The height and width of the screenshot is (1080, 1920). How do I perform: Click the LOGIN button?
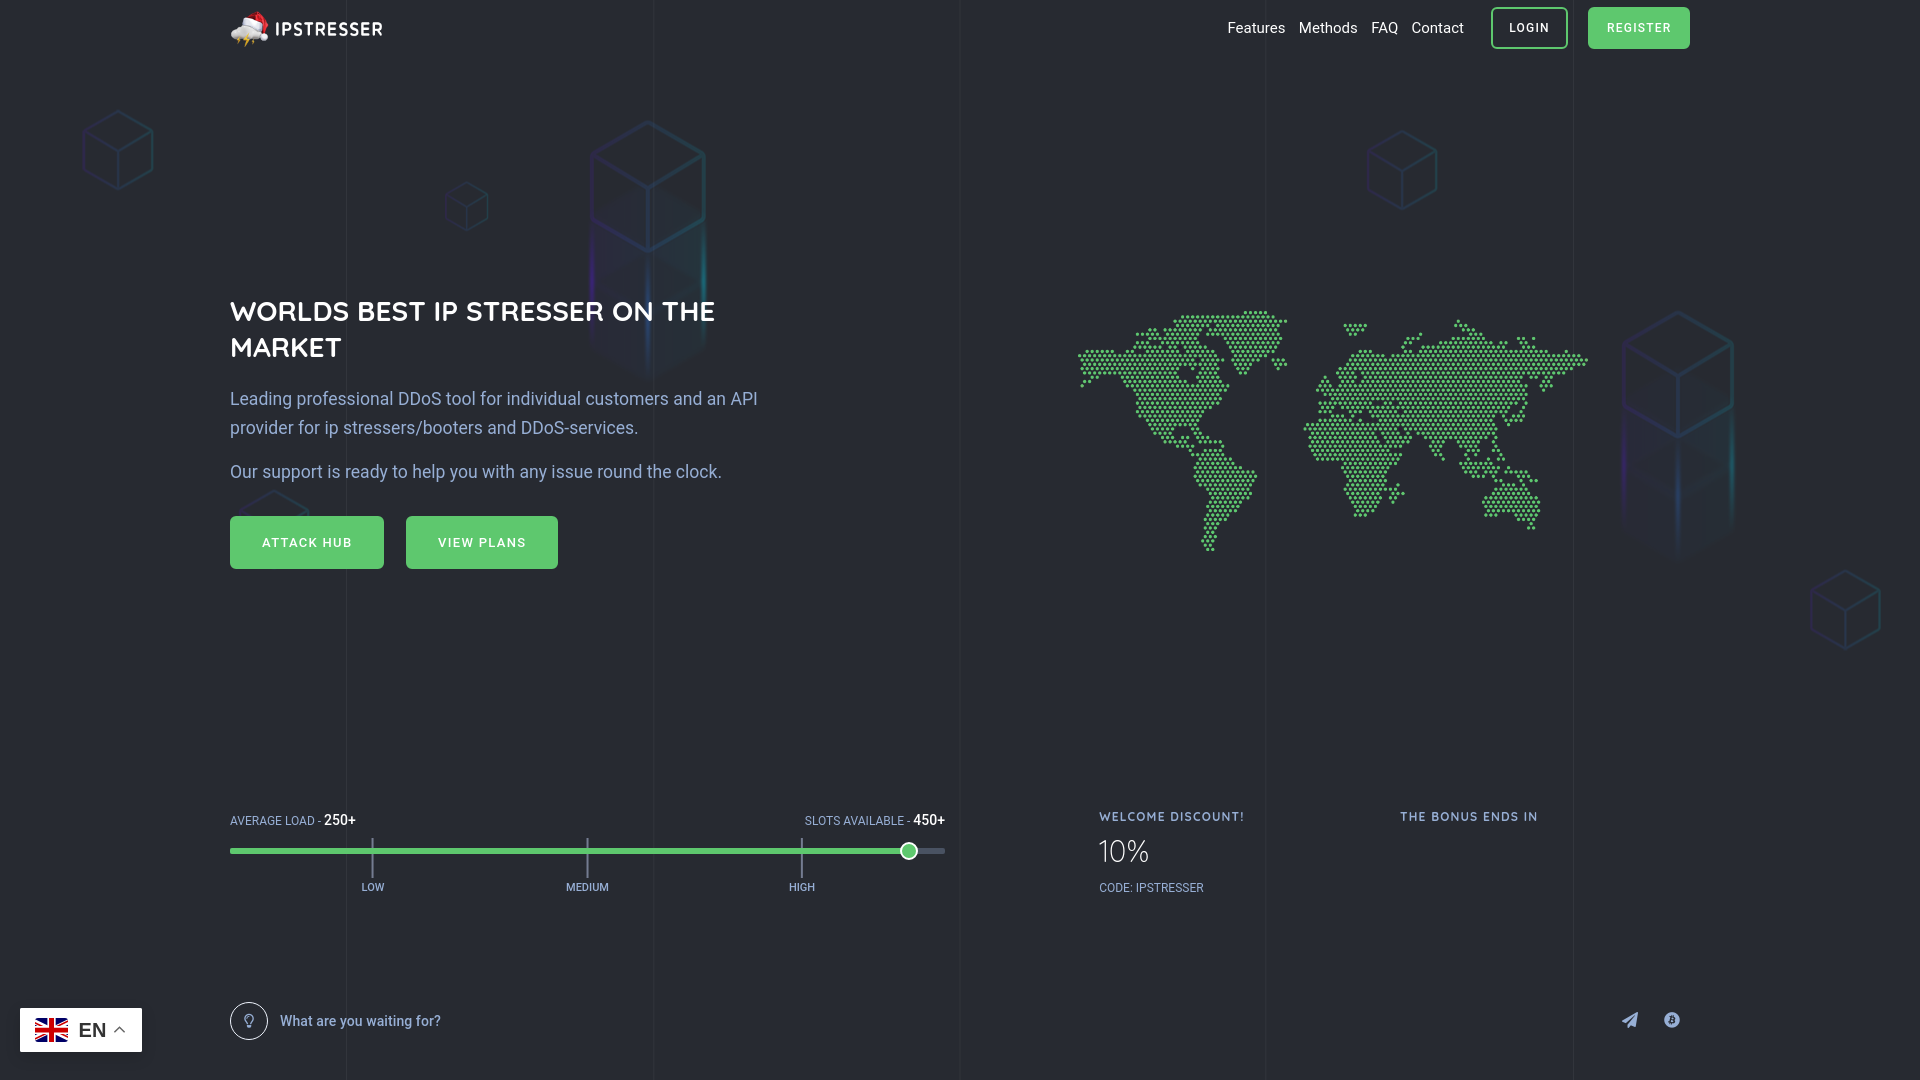click(1529, 28)
